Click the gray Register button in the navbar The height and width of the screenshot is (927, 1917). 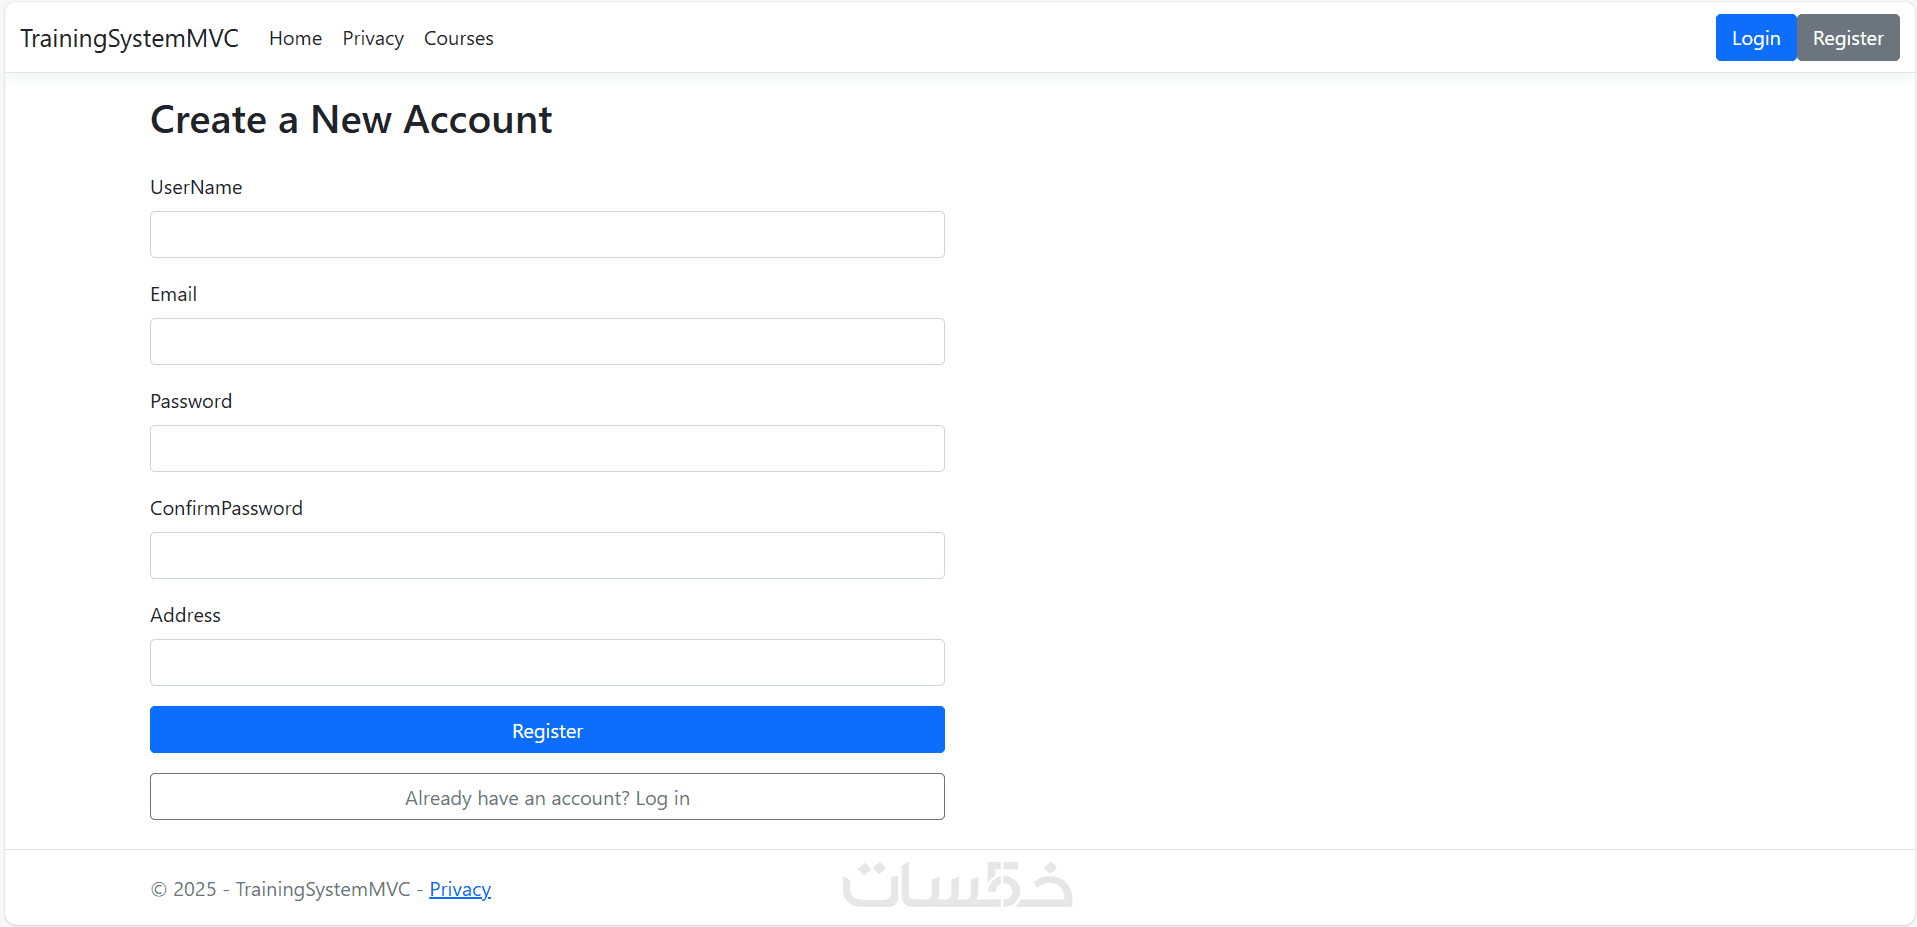point(1847,38)
